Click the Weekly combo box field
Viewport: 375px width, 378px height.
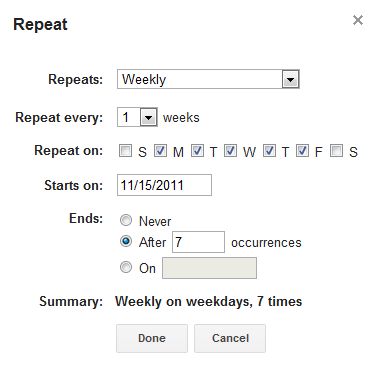click(x=208, y=79)
